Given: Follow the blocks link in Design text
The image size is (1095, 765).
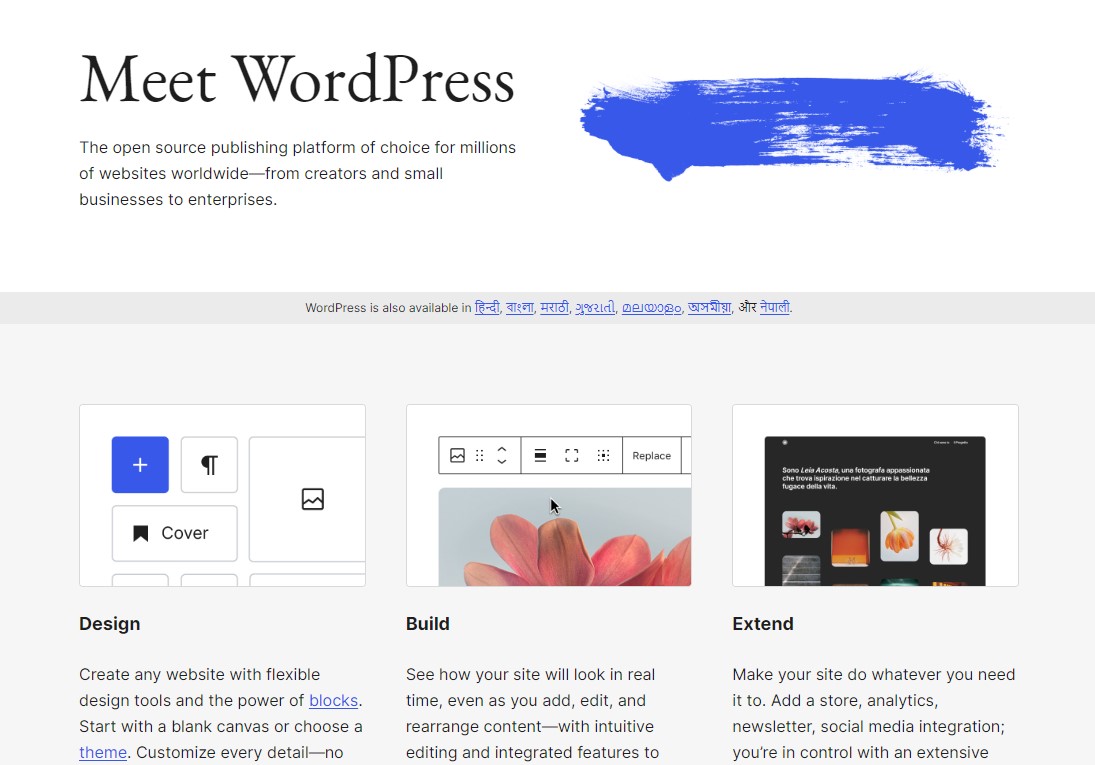Looking at the screenshot, I should (x=333, y=701).
